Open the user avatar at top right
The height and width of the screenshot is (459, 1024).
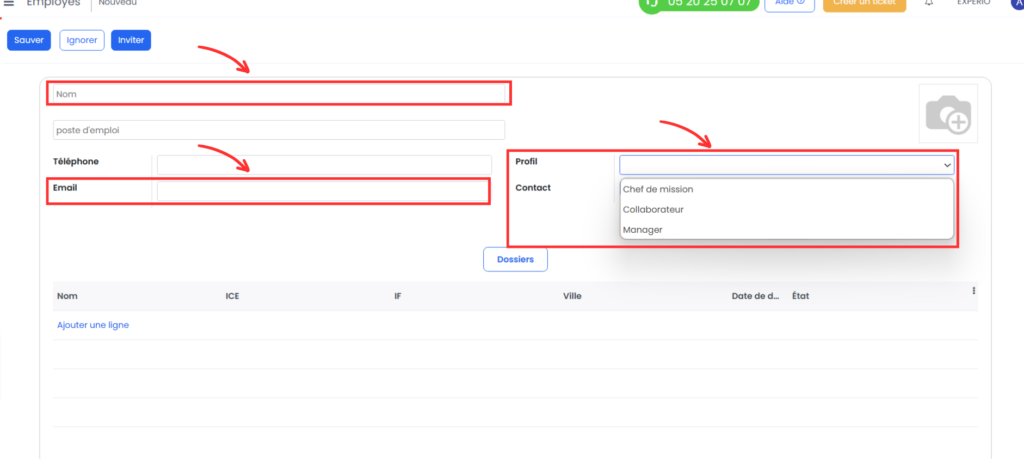(1017, 3)
